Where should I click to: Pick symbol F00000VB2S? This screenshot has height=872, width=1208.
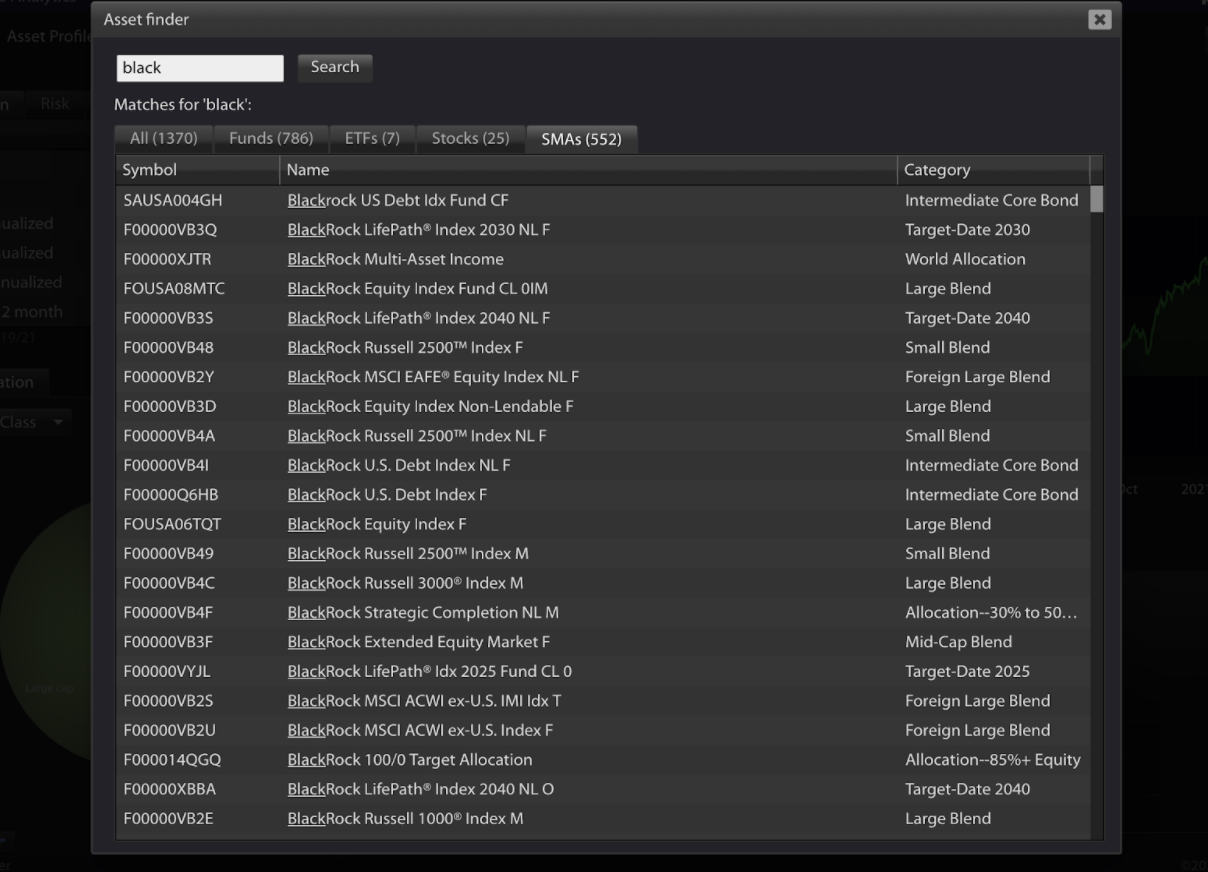pyautogui.click(x=168, y=701)
